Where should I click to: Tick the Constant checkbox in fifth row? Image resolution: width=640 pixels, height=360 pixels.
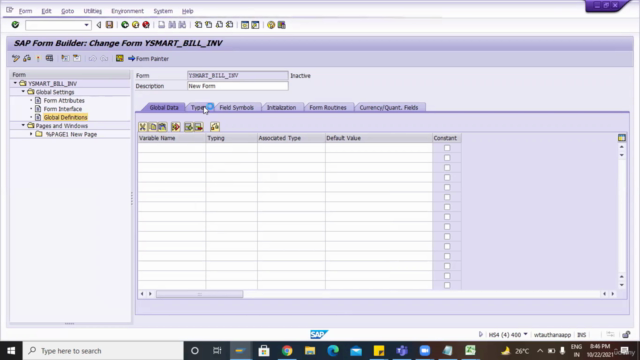[x=447, y=187]
